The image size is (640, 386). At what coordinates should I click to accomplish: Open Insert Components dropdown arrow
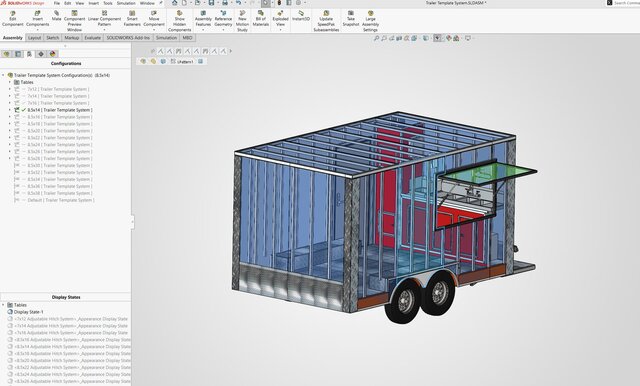pyautogui.click(x=38, y=30)
